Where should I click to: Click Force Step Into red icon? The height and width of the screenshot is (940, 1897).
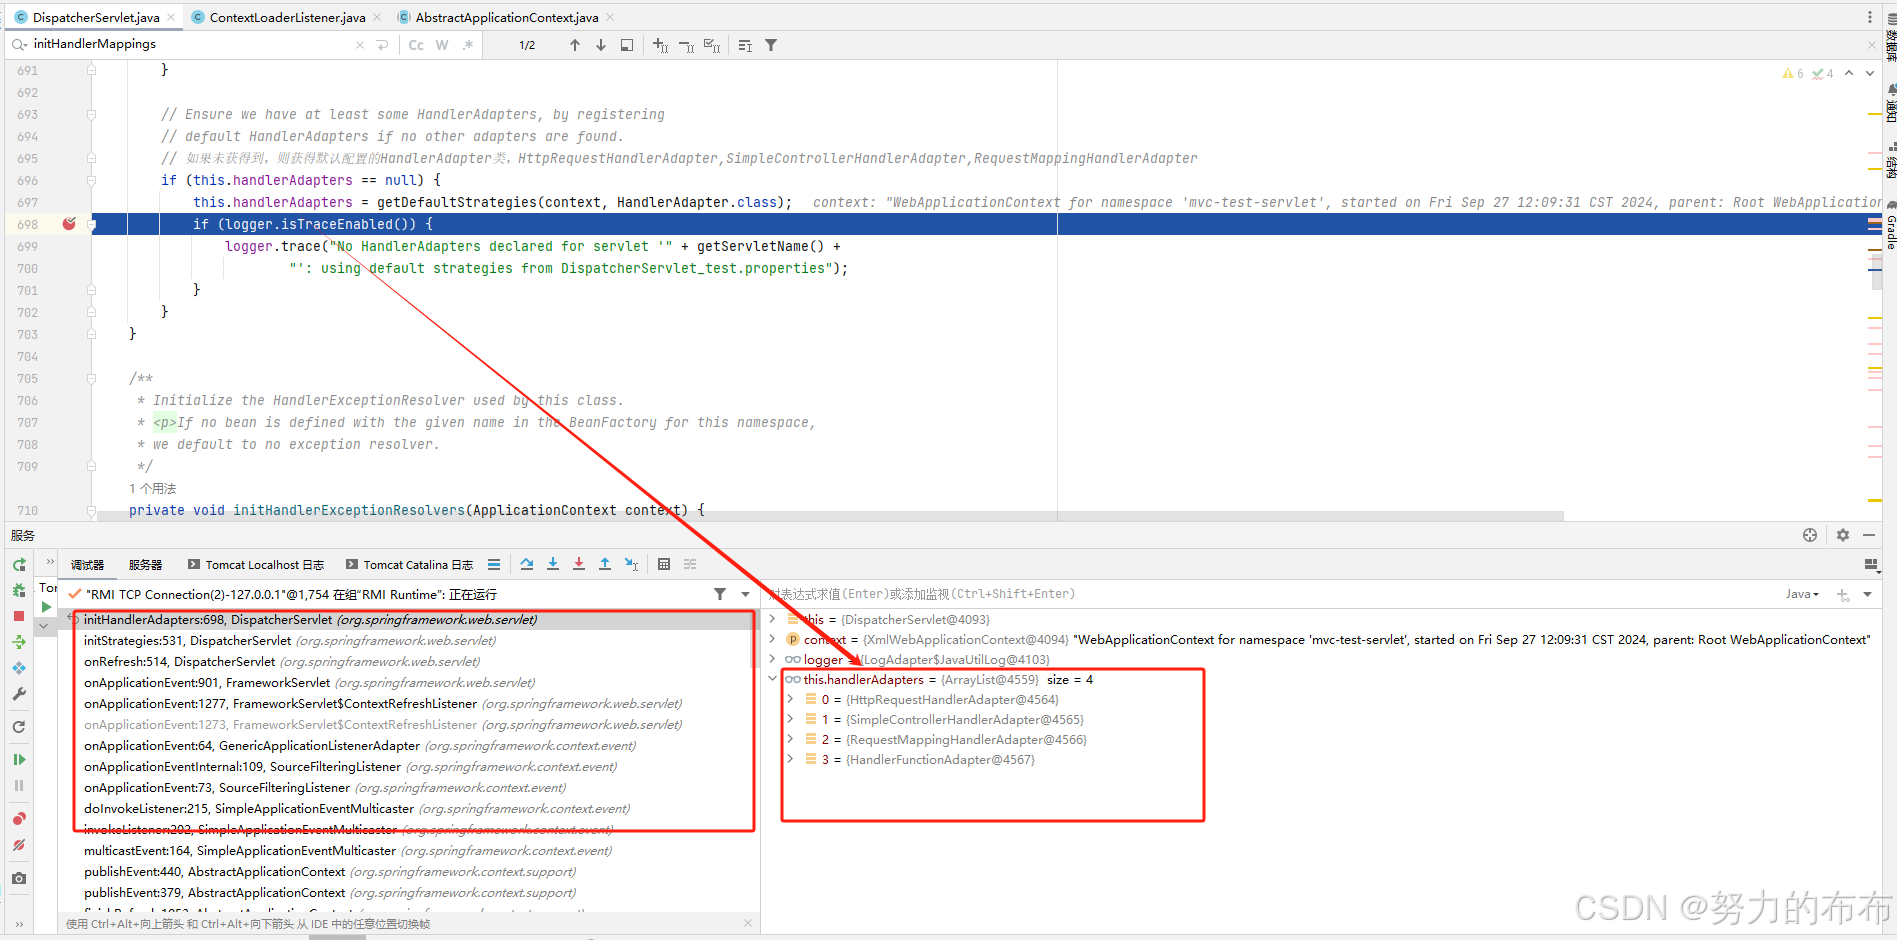click(x=579, y=564)
